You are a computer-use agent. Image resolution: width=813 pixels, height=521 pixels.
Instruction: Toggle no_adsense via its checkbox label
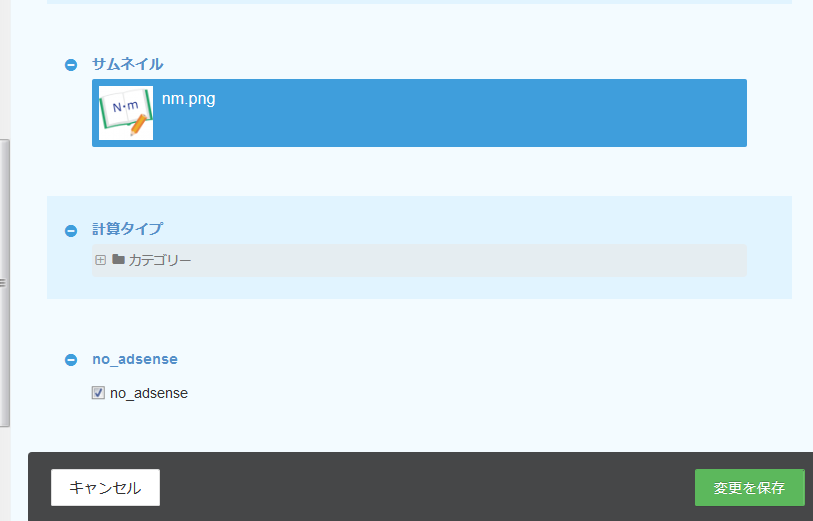149,393
